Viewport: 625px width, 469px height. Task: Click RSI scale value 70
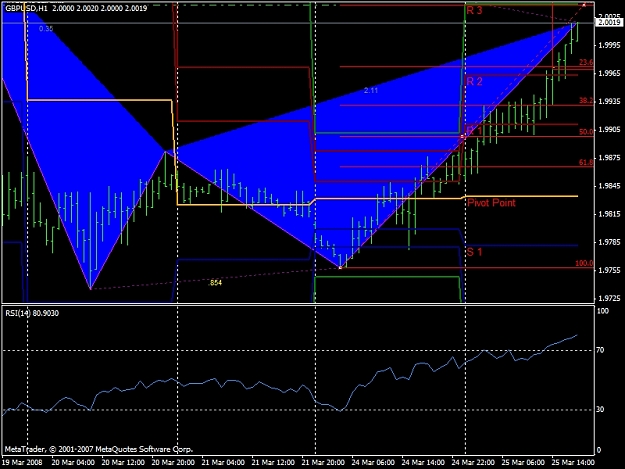(x=601, y=350)
